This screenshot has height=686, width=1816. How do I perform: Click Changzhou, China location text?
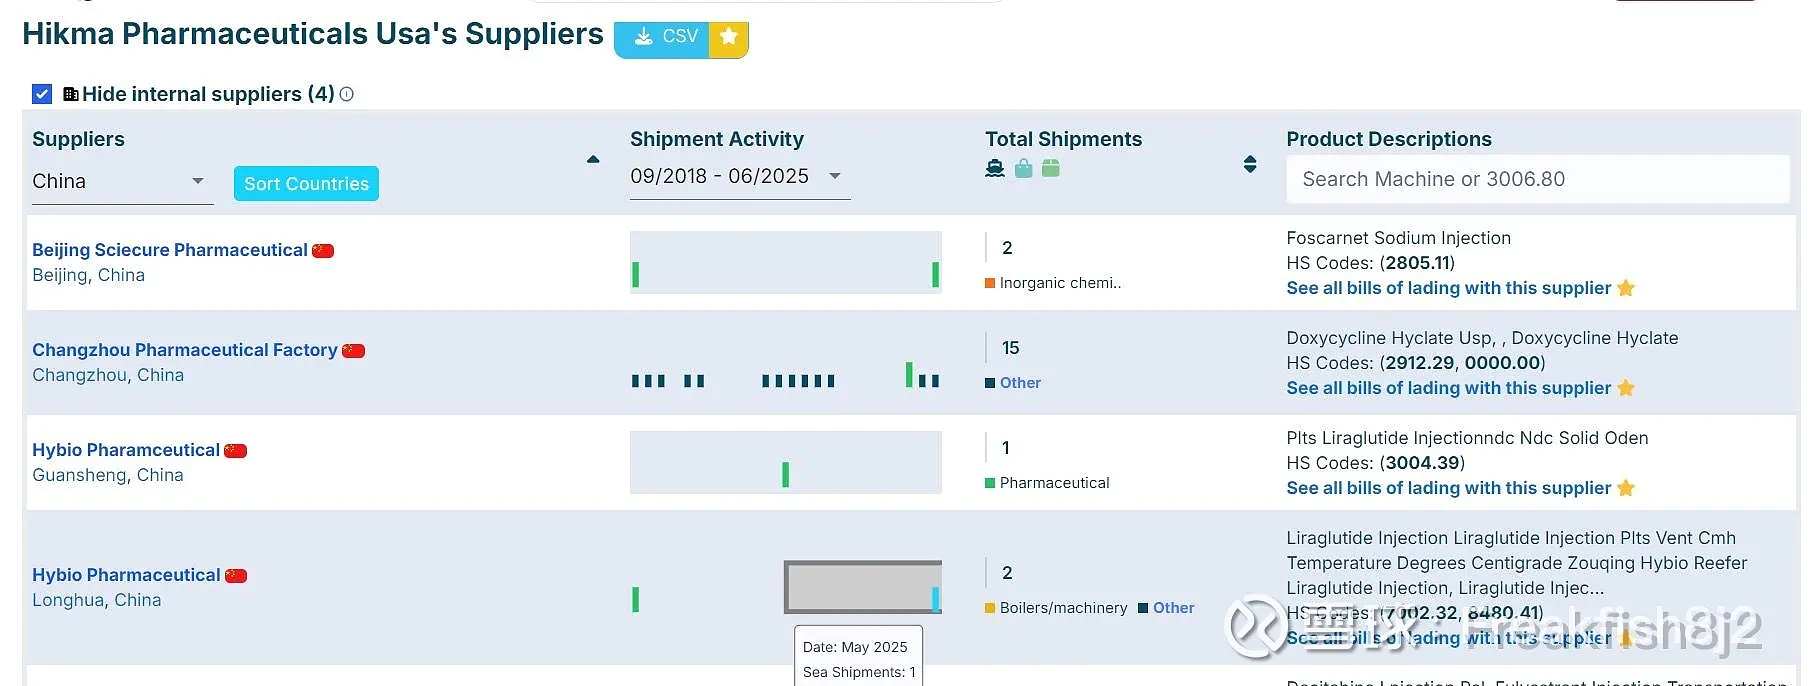point(108,375)
